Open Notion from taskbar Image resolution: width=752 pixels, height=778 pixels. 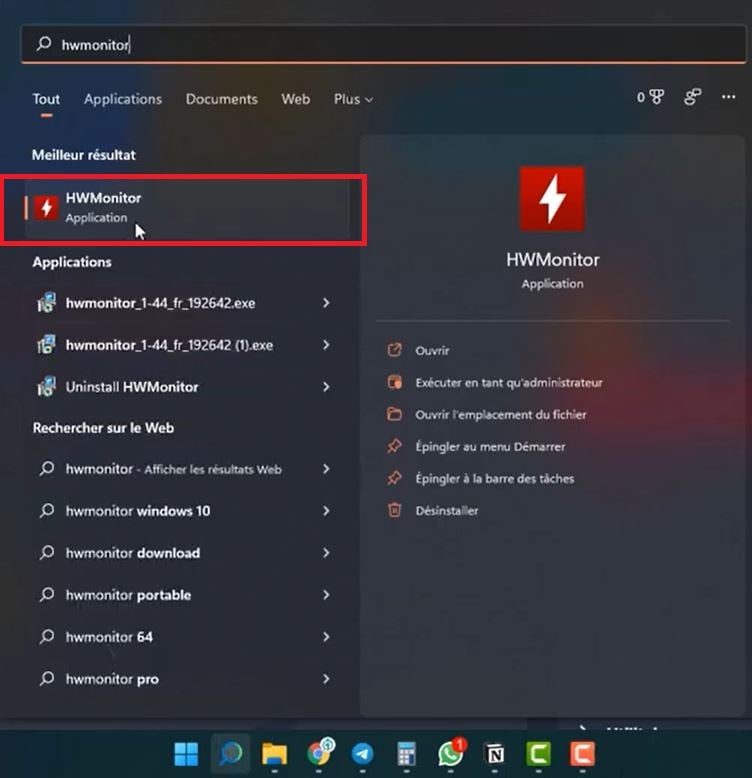pyautogui.click(x=495, y=754)
